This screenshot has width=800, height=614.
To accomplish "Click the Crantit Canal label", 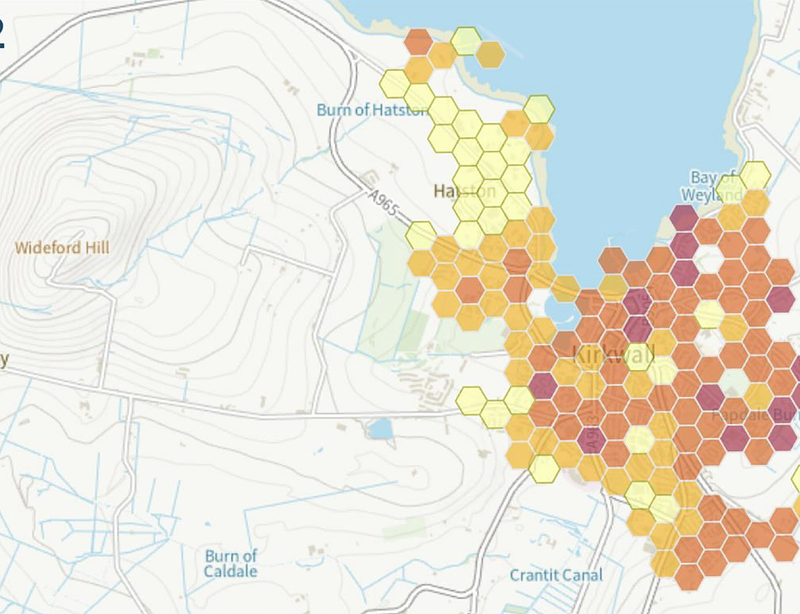I will click(x=555, y=573).
